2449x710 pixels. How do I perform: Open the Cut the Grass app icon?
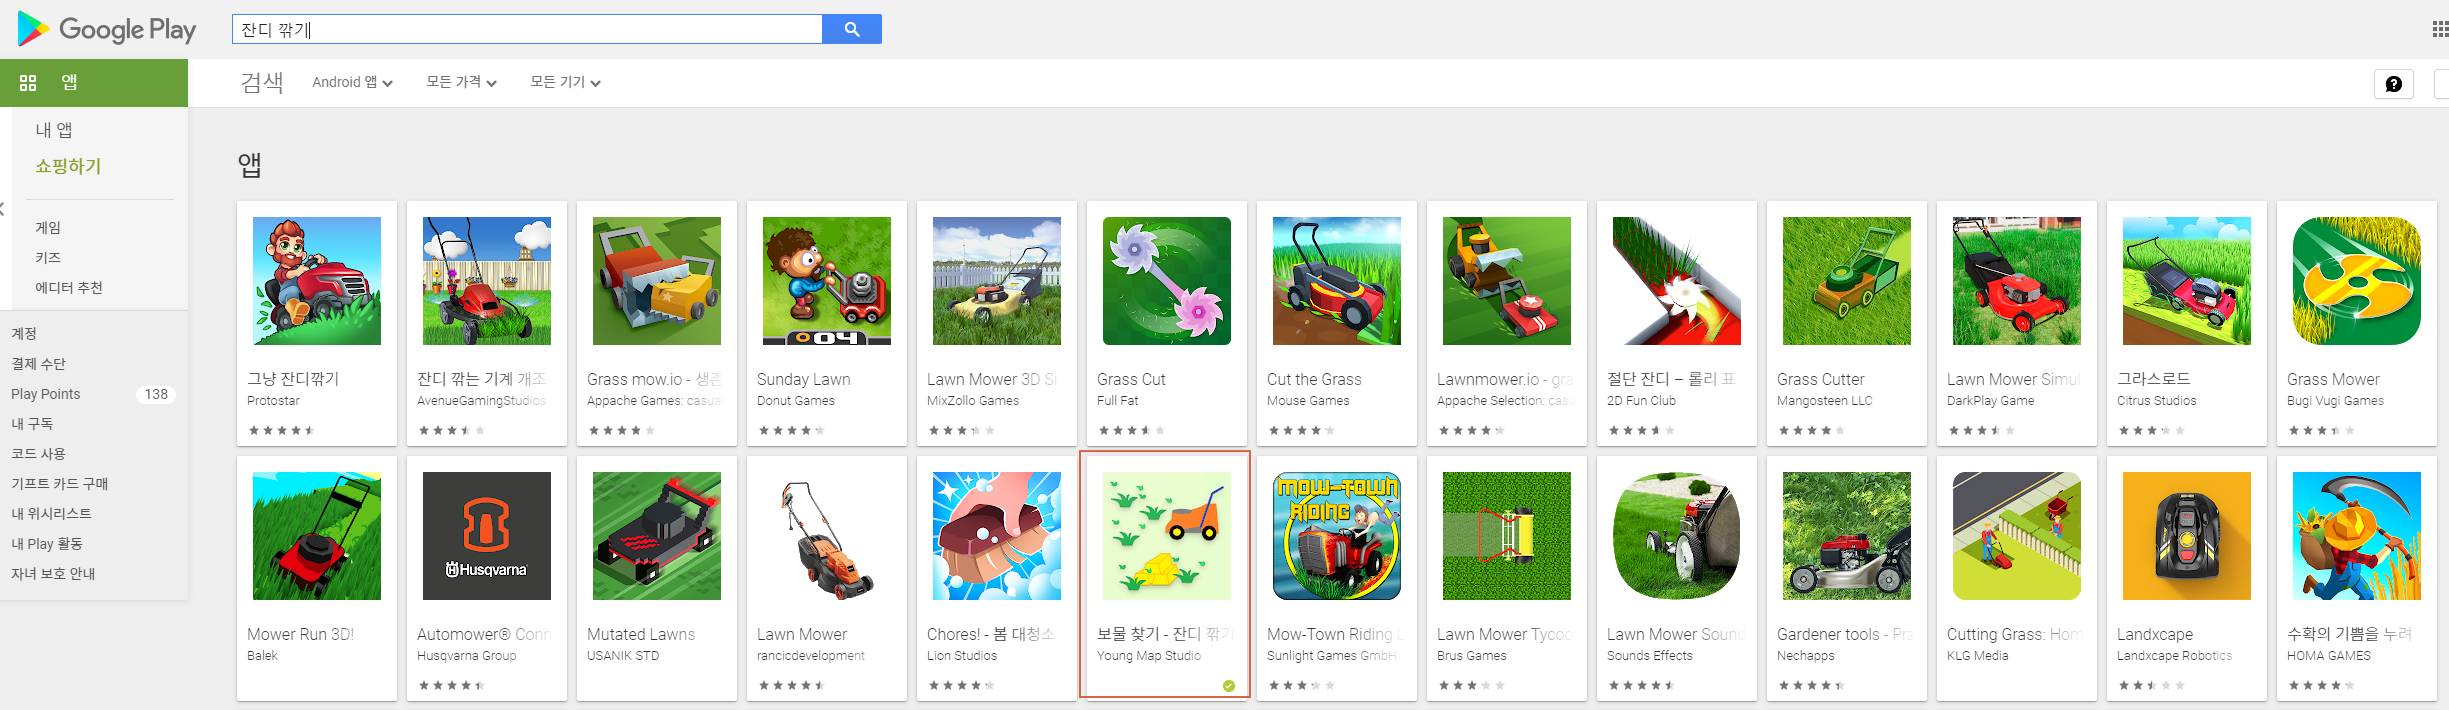1337,281
